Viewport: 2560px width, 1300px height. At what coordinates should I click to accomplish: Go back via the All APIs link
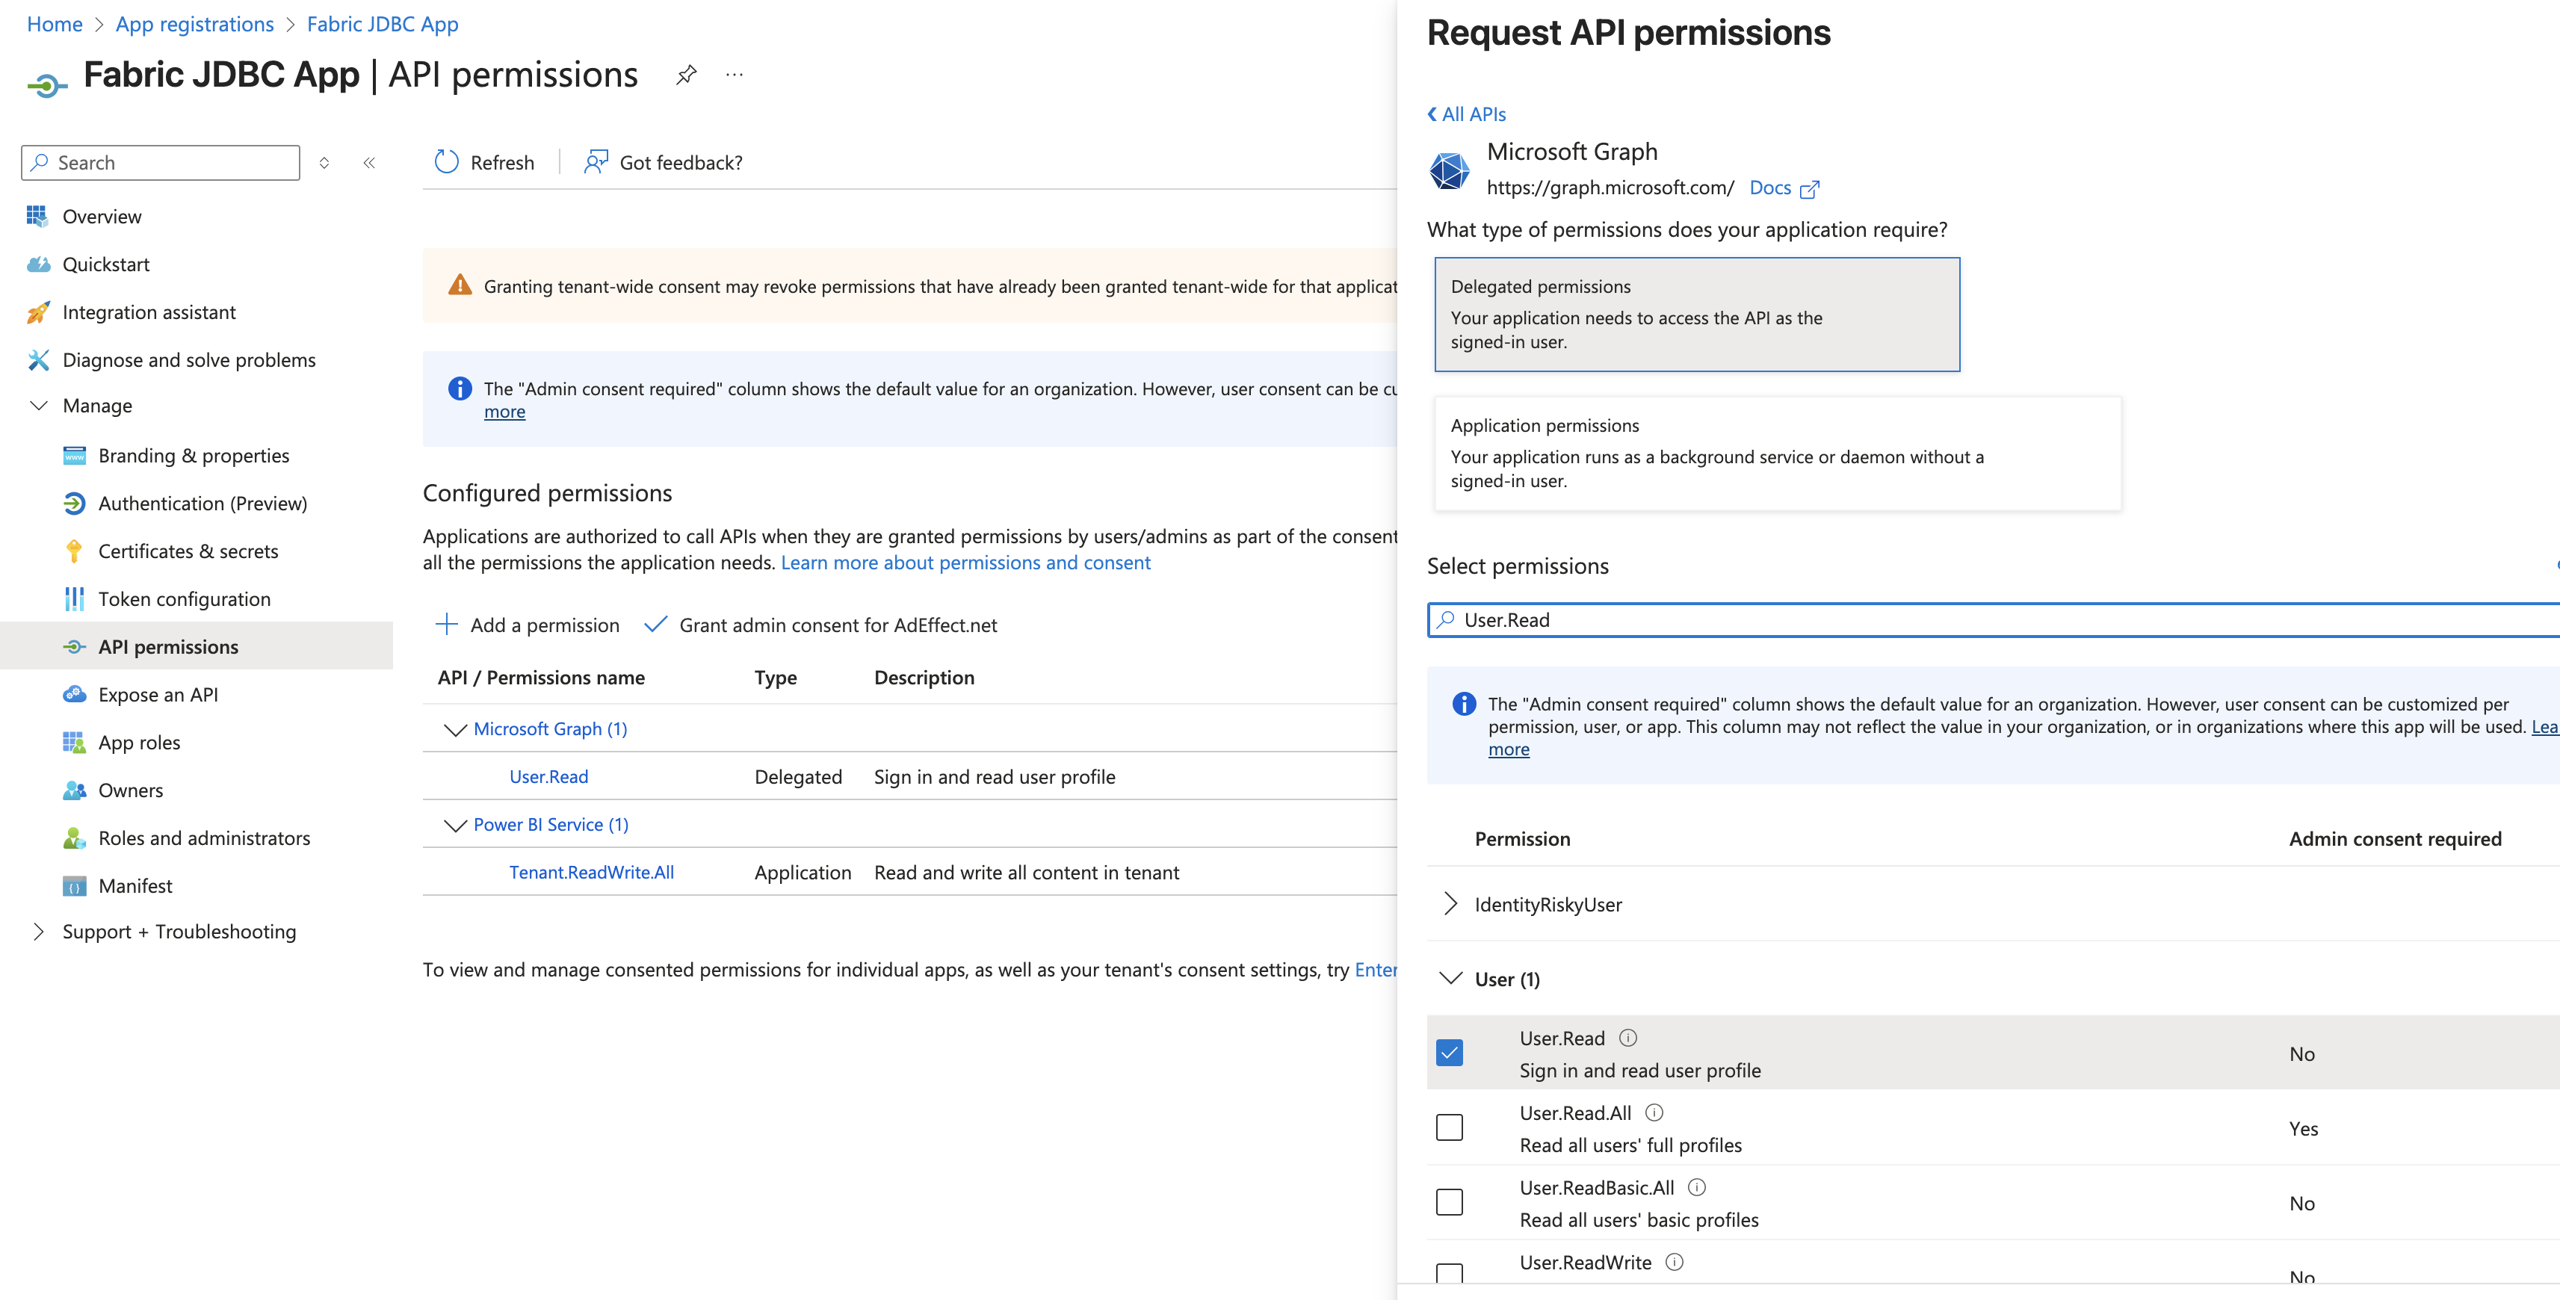pos(1466,114)
